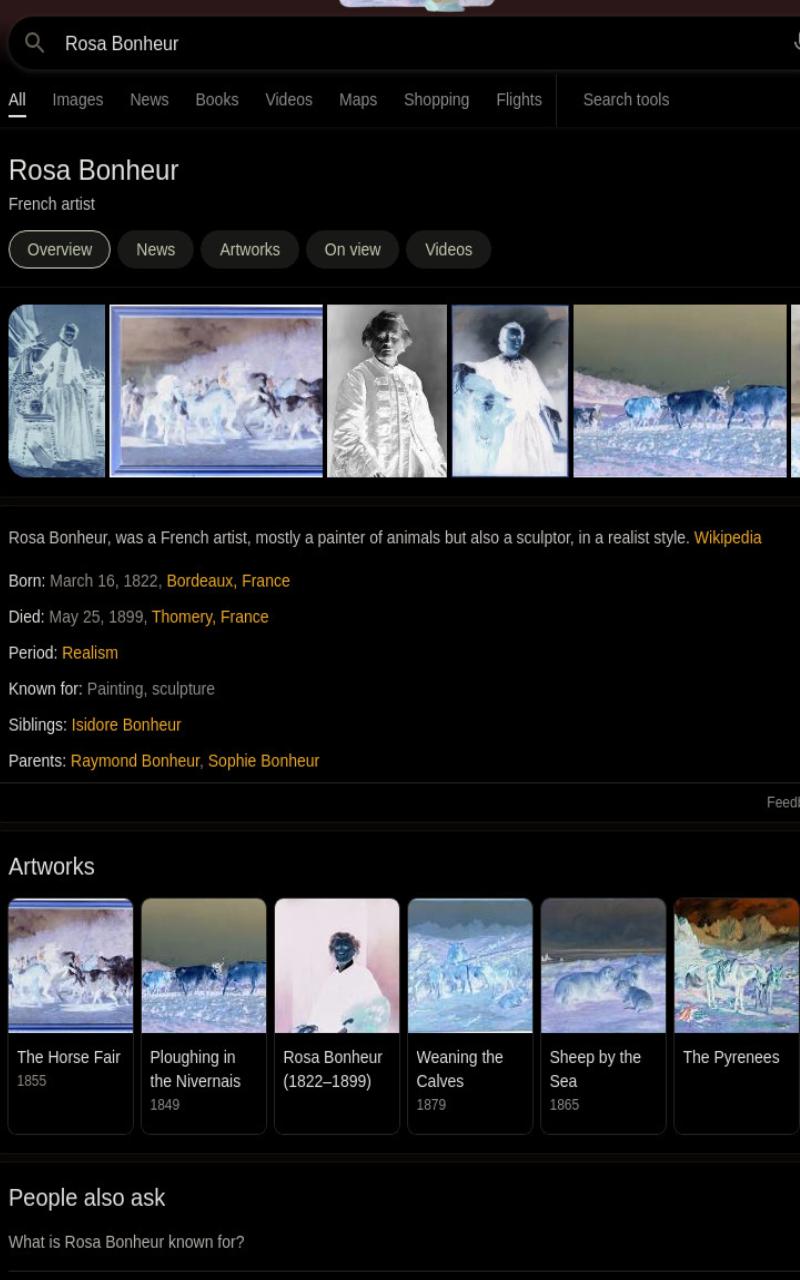Follow the Bordeaux, France link
Viewport: 800px width, 1280px height.
(x=228, y=581)
